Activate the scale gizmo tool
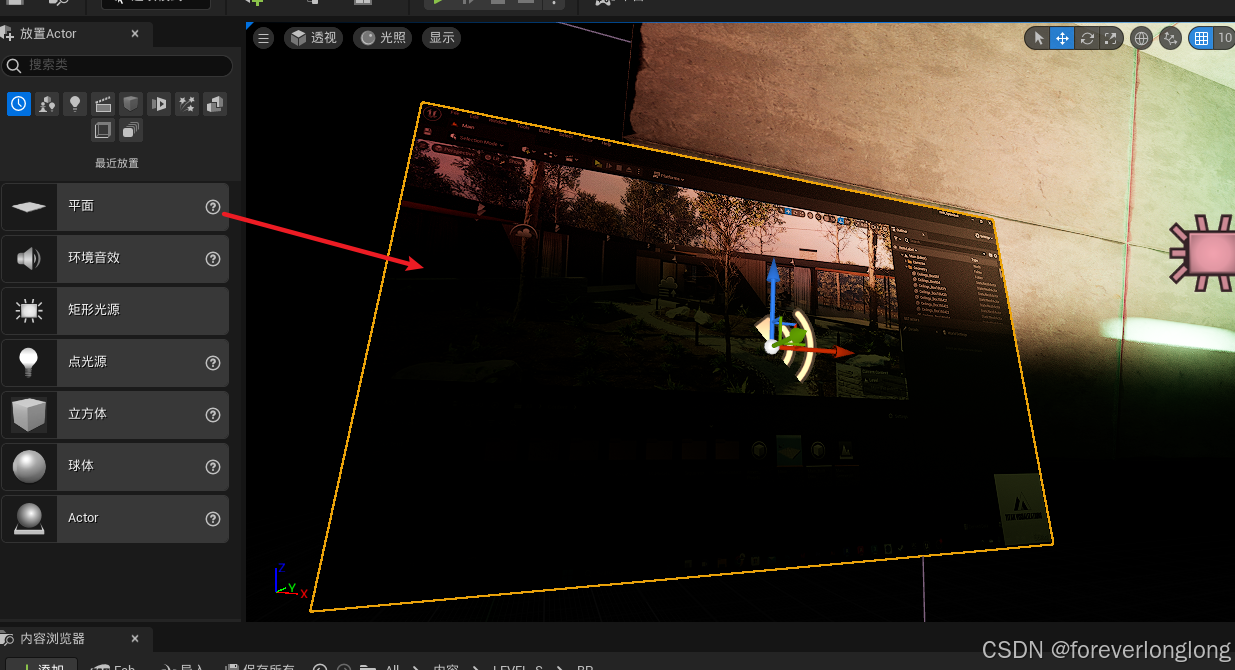 1110,38
